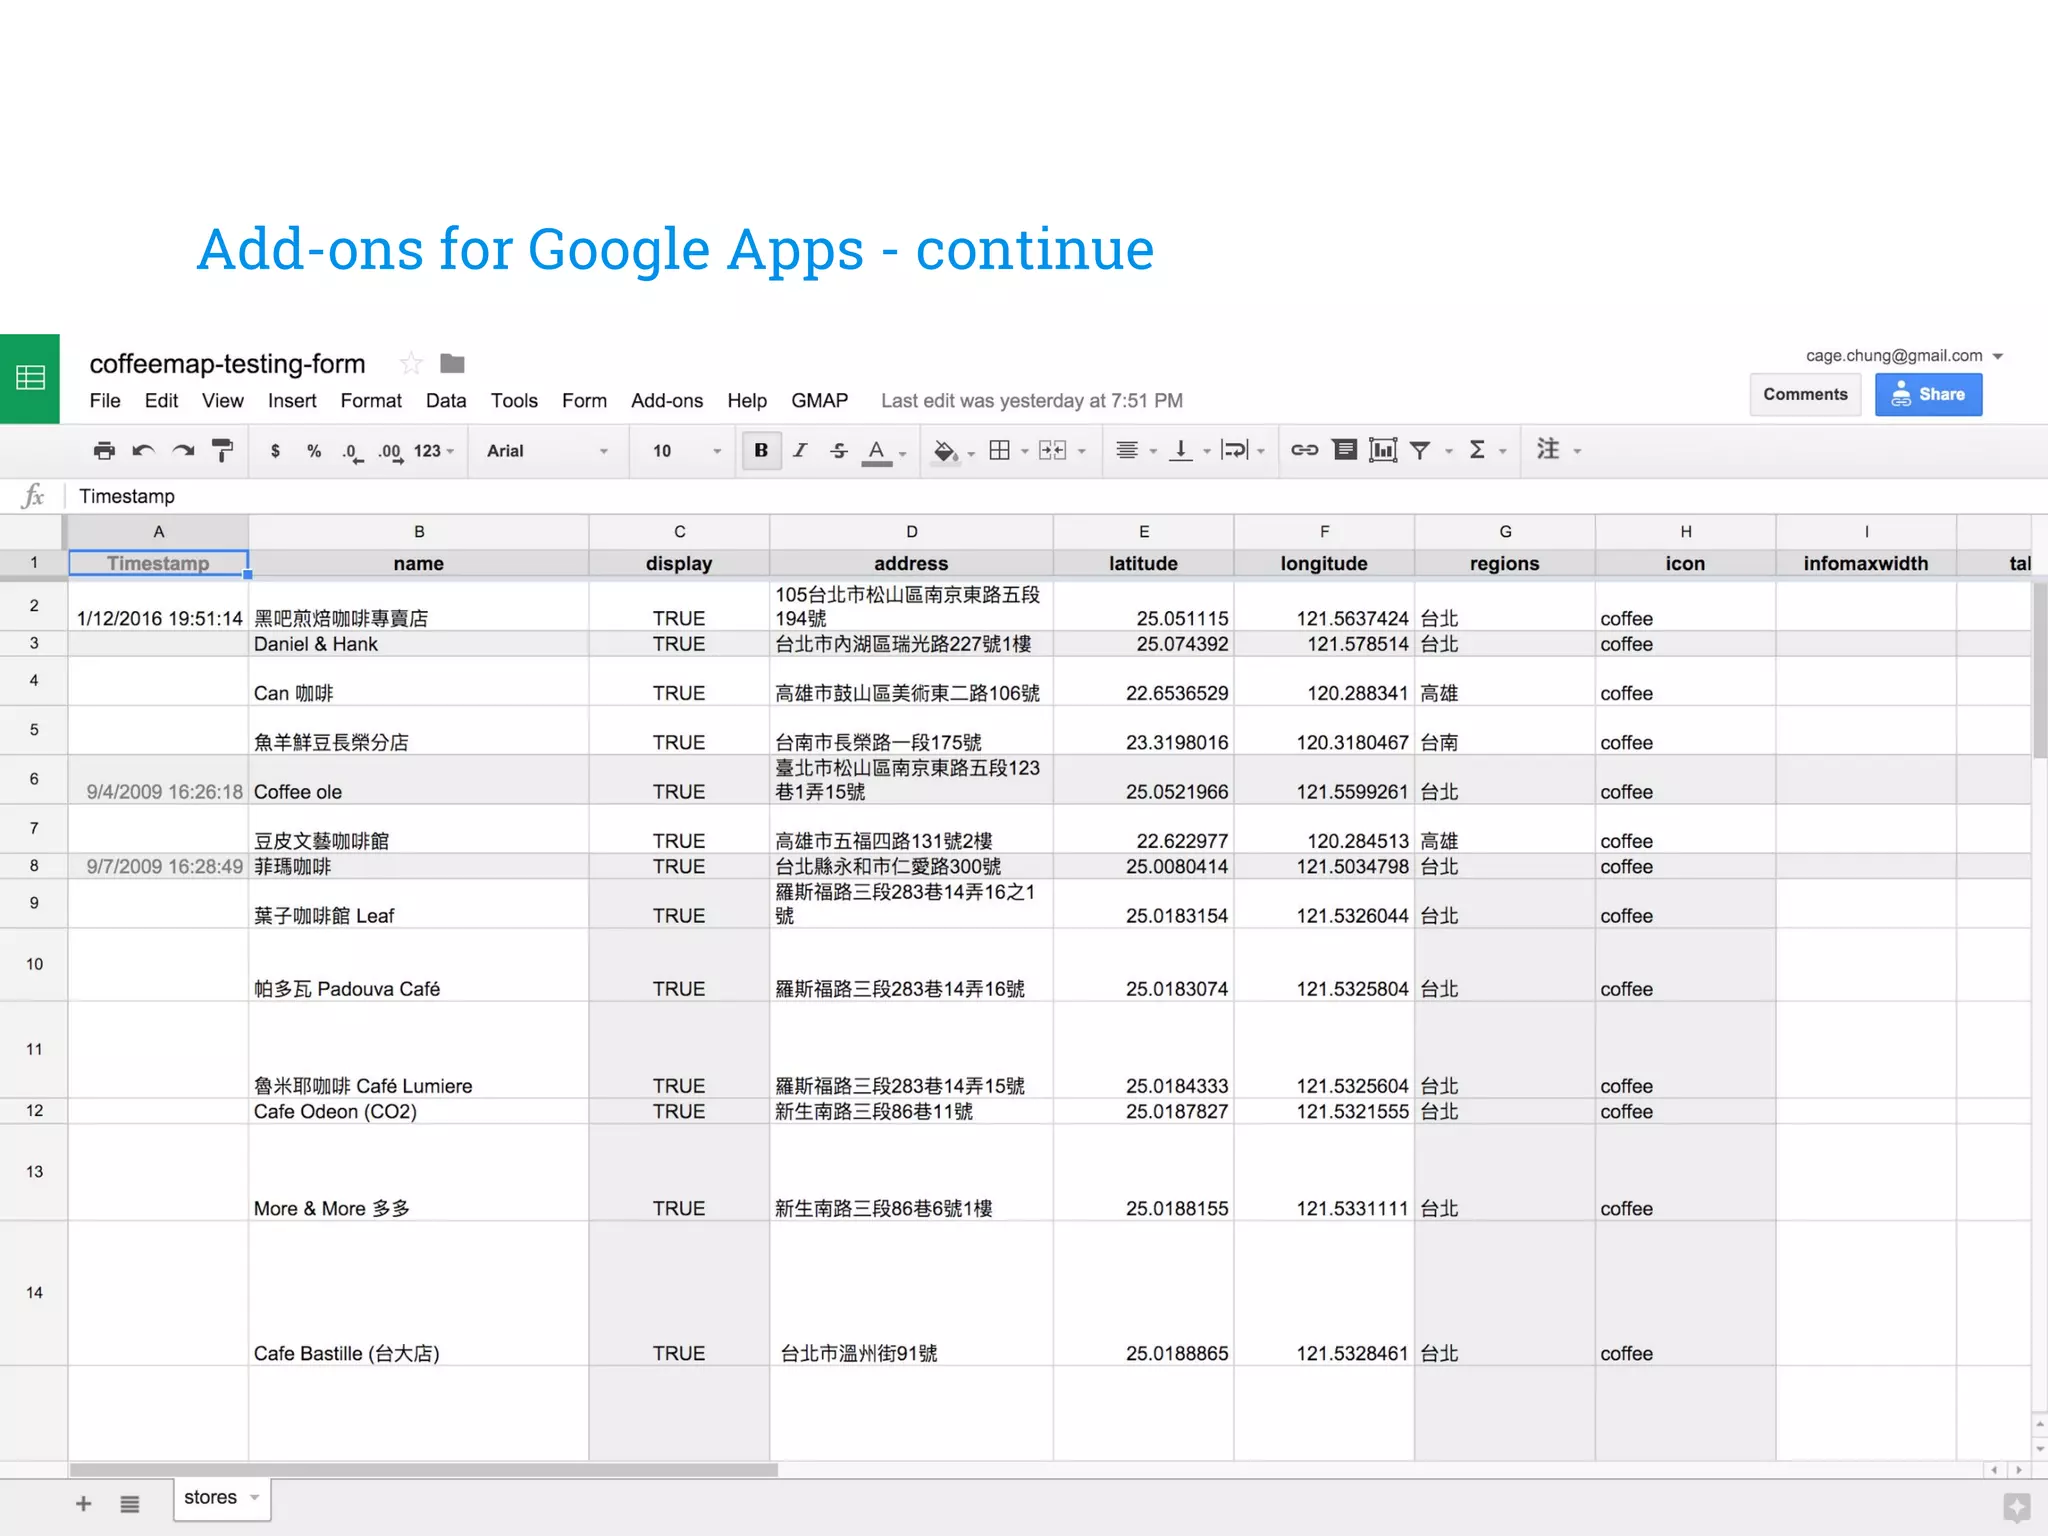The image size is (2048, 1536).
Task: Select cell containing 'Cafe Odeon (CO2)'
Action: [418, 1111]
